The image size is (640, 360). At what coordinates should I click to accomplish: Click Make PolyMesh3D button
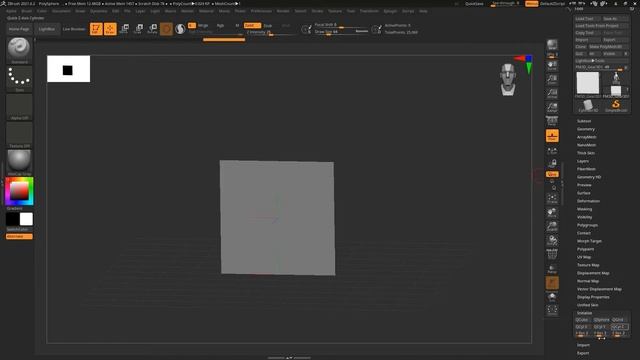tap(609, 47)
